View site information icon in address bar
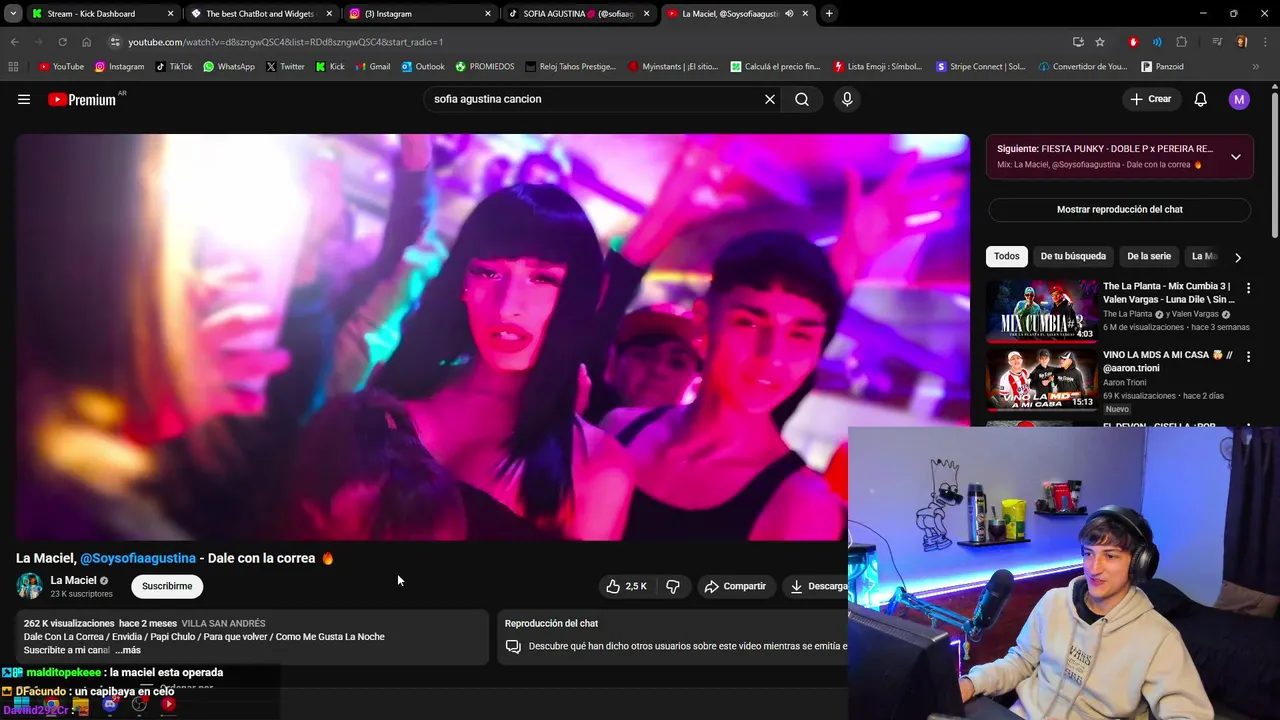1280x720 pixels. click(x=114, y=42)
